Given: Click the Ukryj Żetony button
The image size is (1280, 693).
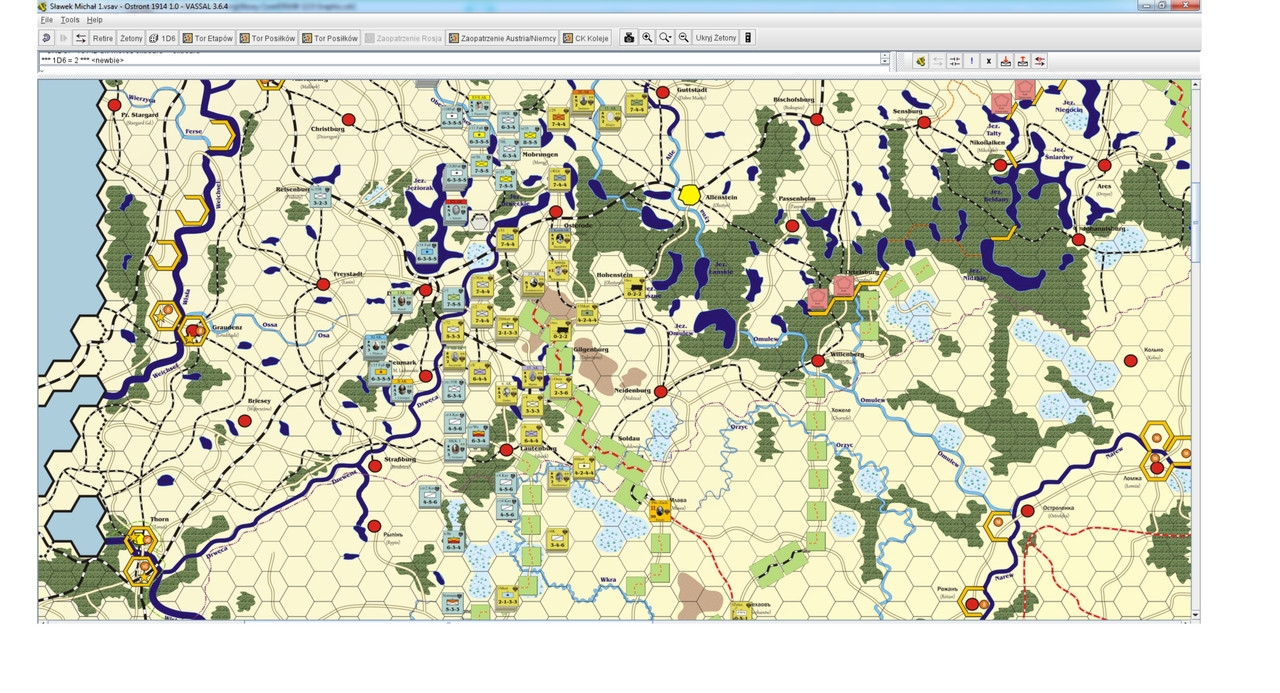Looking at the screenshot, I should tap(716, 38).
